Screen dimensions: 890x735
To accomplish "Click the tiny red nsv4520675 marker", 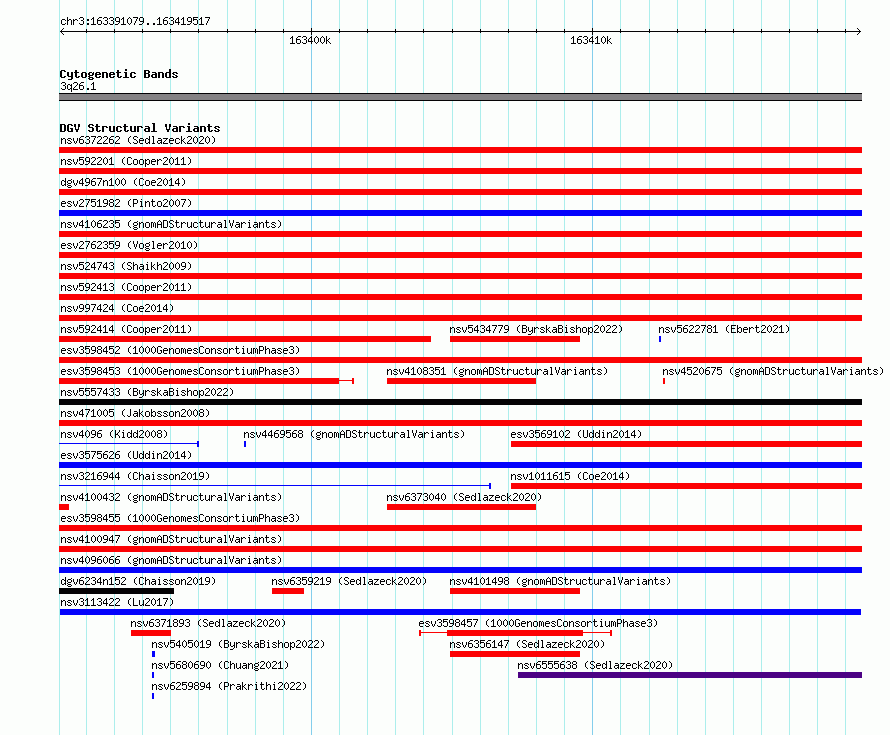I will pos(664,381).
